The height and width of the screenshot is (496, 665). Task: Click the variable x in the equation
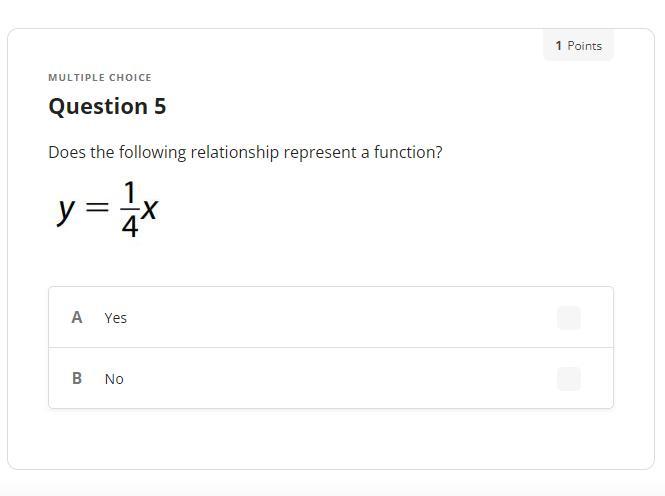(x=150, y=209)
